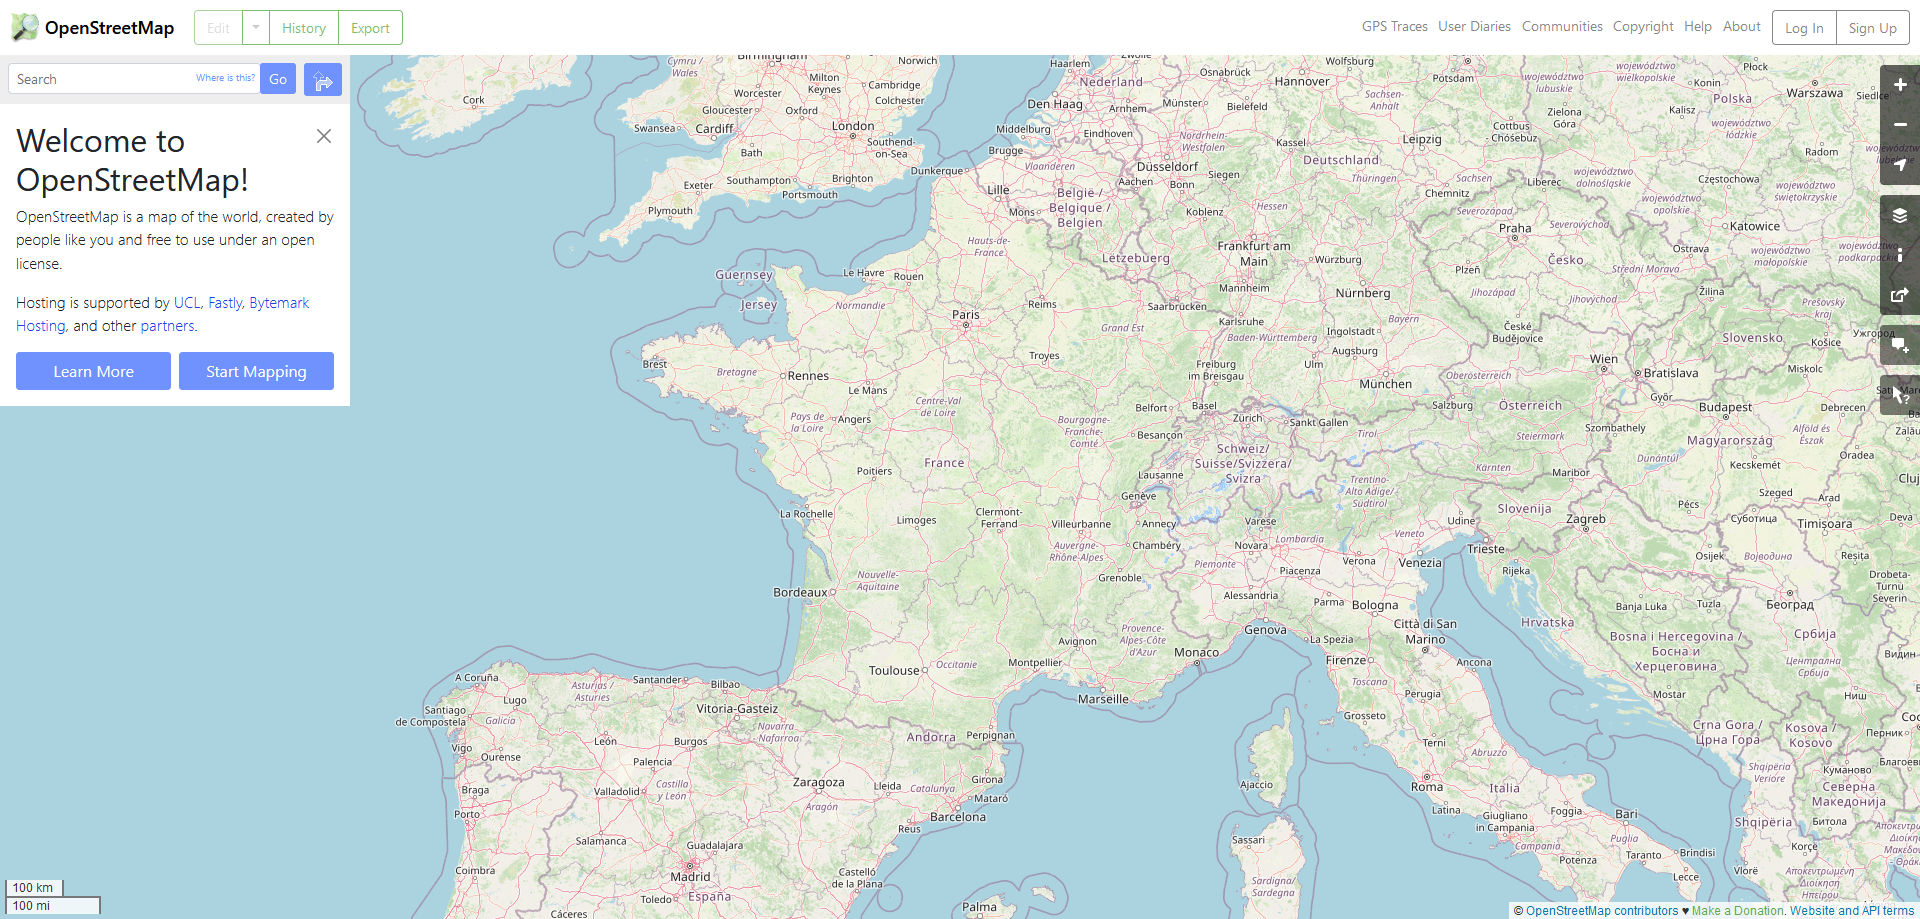Open the map Layers panel
Screen dimensions: 1920x919
click(x=1900, y=215)
